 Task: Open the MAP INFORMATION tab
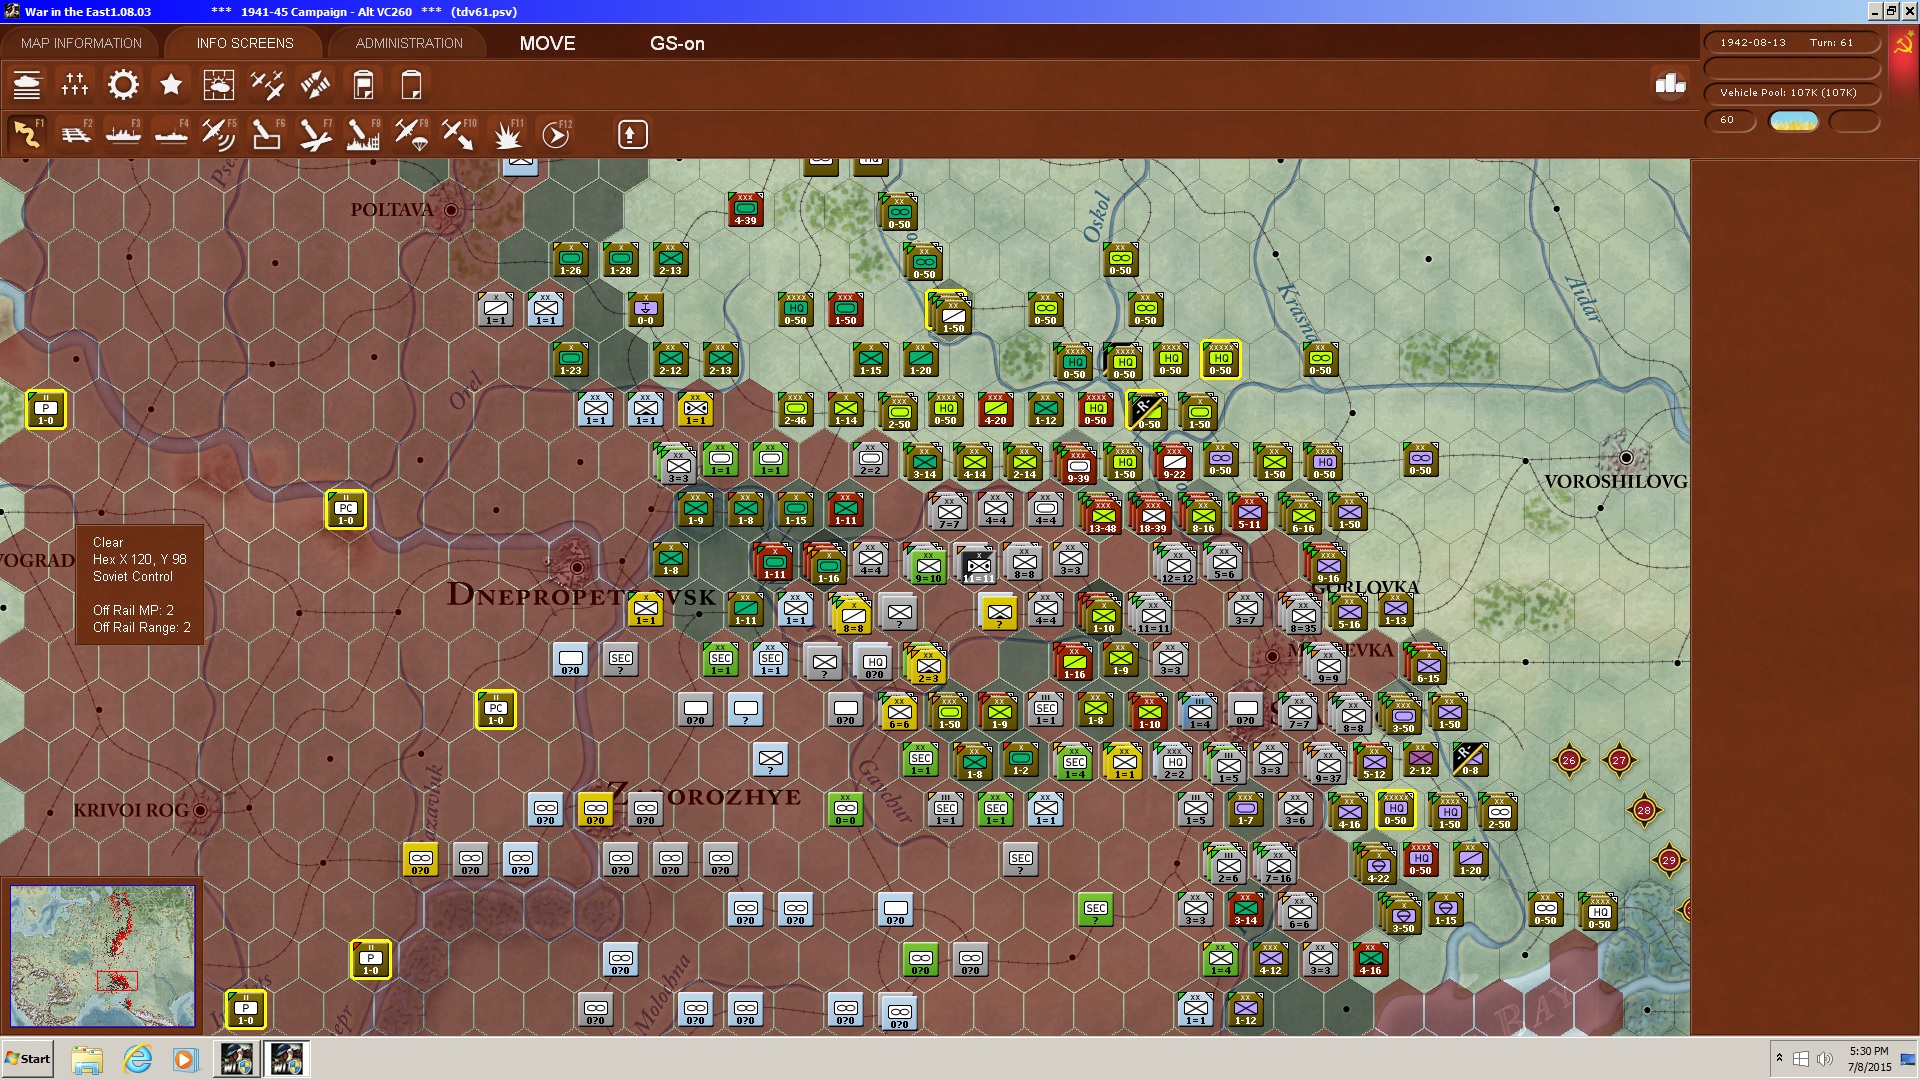point(81,43)
